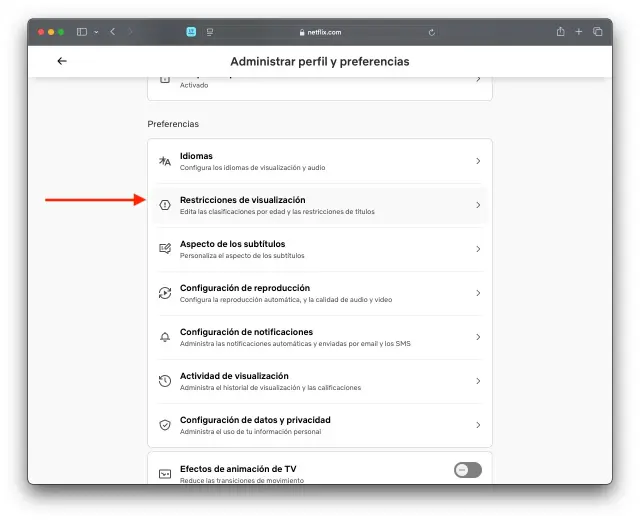Click the Aspecto de los subtítulos icon
This screenshot has width=640, height=521.
[165, 249]
